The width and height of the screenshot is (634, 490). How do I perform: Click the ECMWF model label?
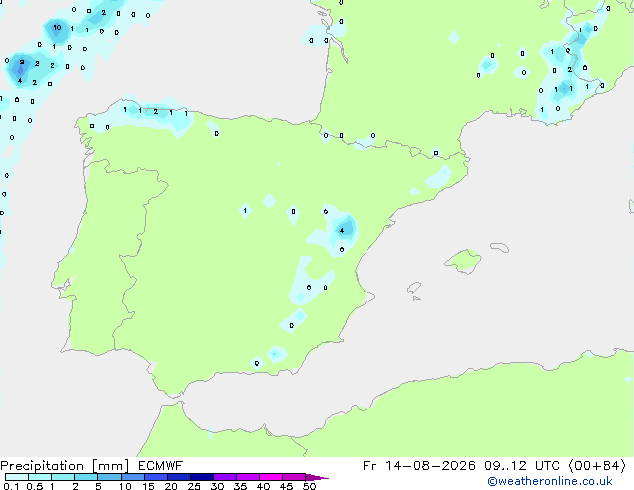click(x=161, y=466)
